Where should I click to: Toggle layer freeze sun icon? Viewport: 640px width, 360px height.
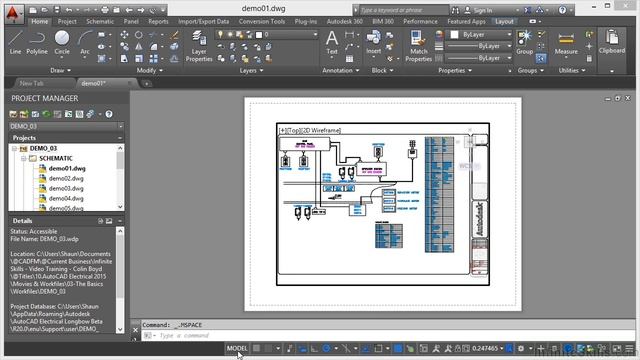(230, 35)
